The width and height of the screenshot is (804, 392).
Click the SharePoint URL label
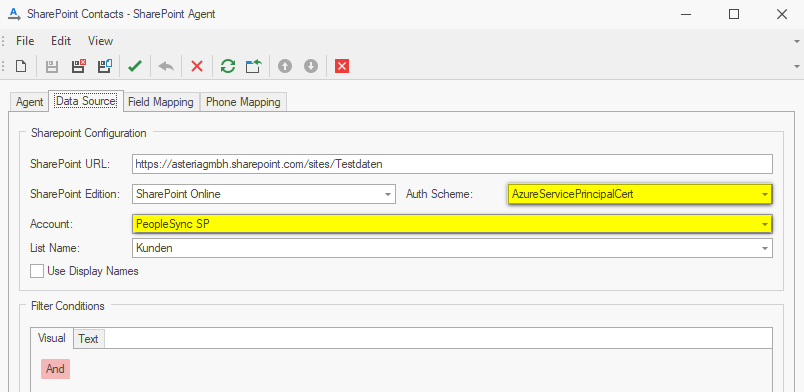(70, 164)
